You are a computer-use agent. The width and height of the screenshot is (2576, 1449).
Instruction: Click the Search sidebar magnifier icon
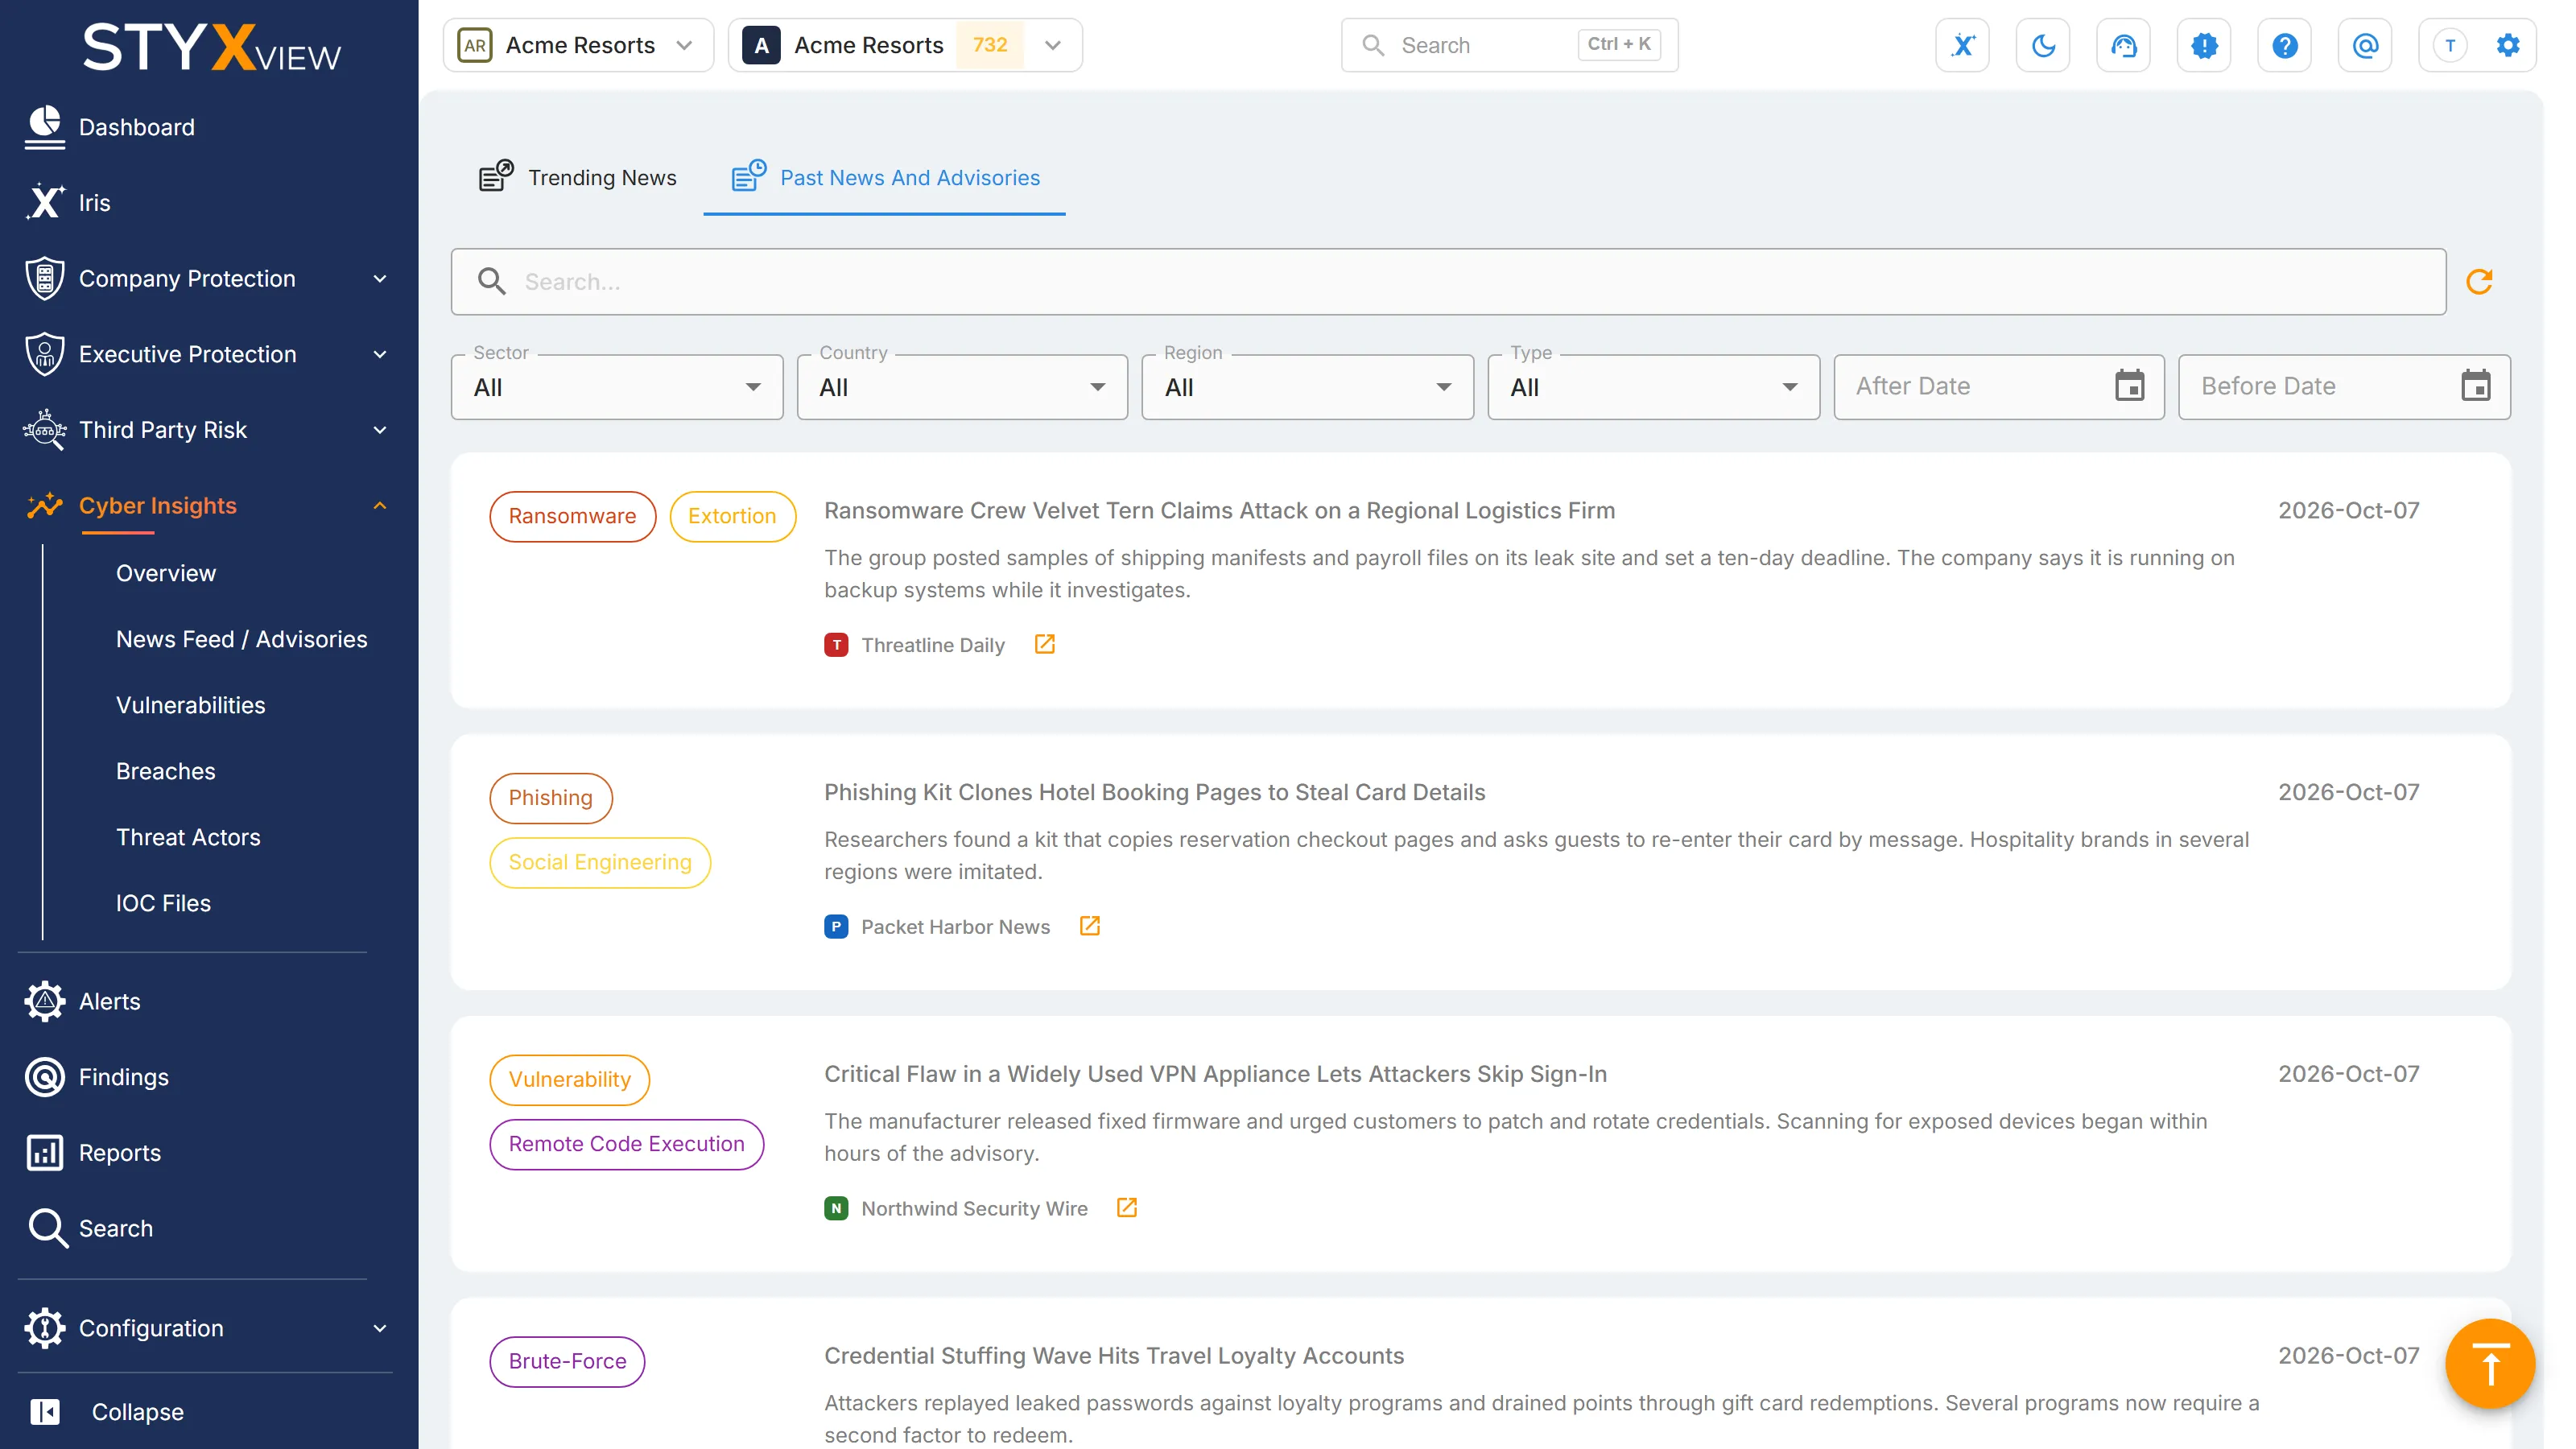click(47, 1228)
